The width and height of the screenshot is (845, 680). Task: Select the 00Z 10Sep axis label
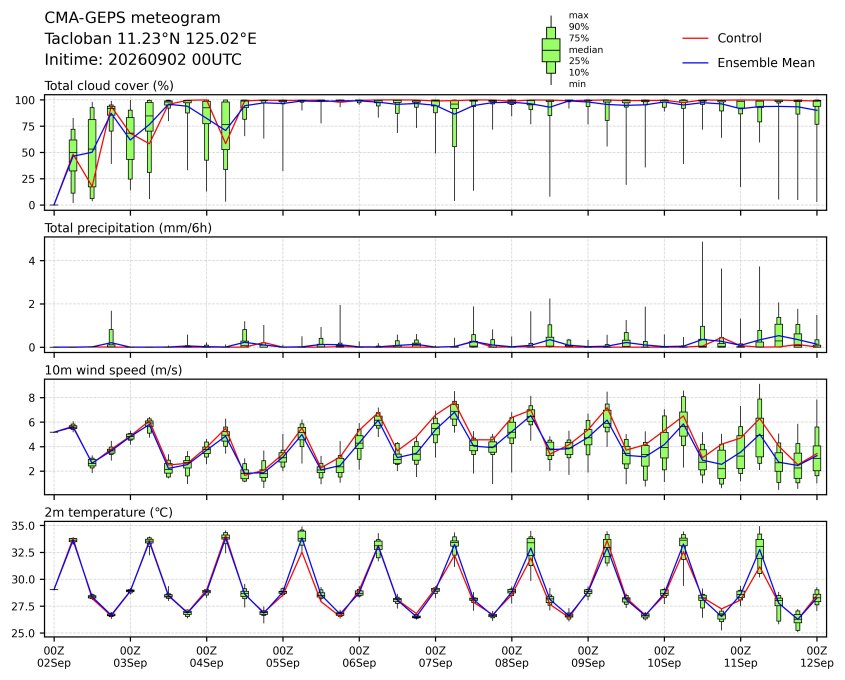664,657
